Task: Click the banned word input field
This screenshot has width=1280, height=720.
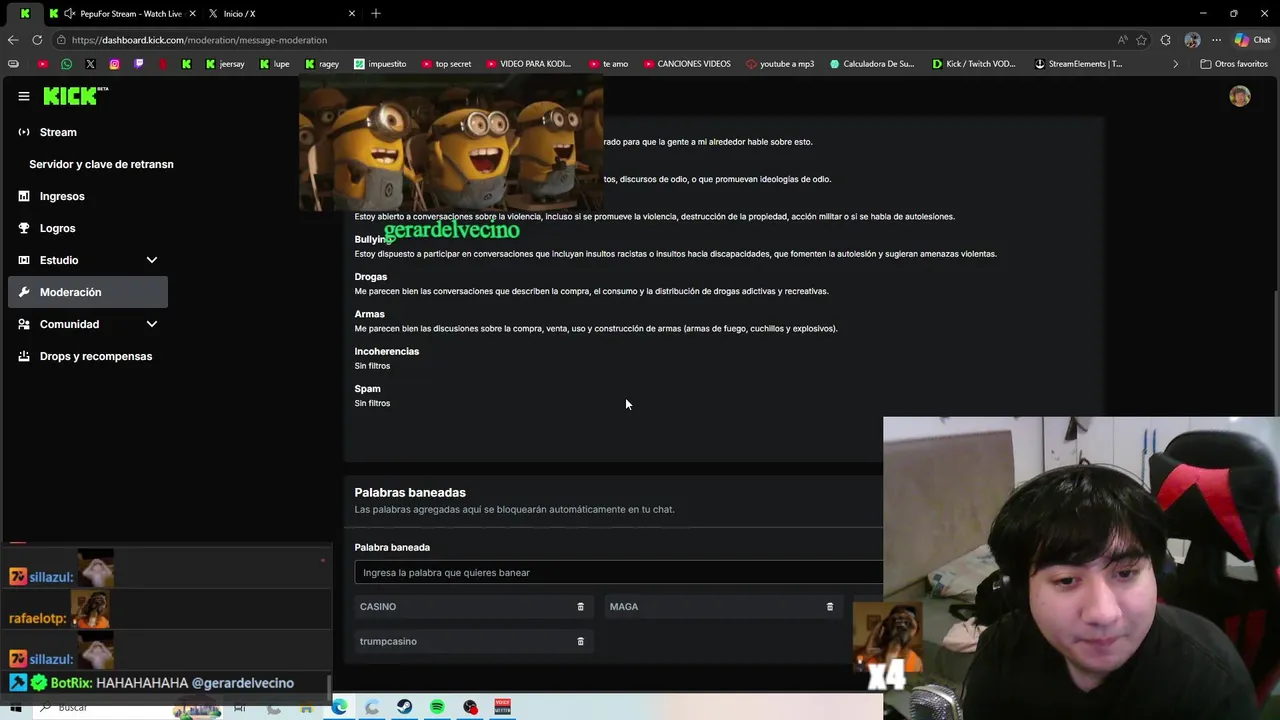Action: click(618, 573)
